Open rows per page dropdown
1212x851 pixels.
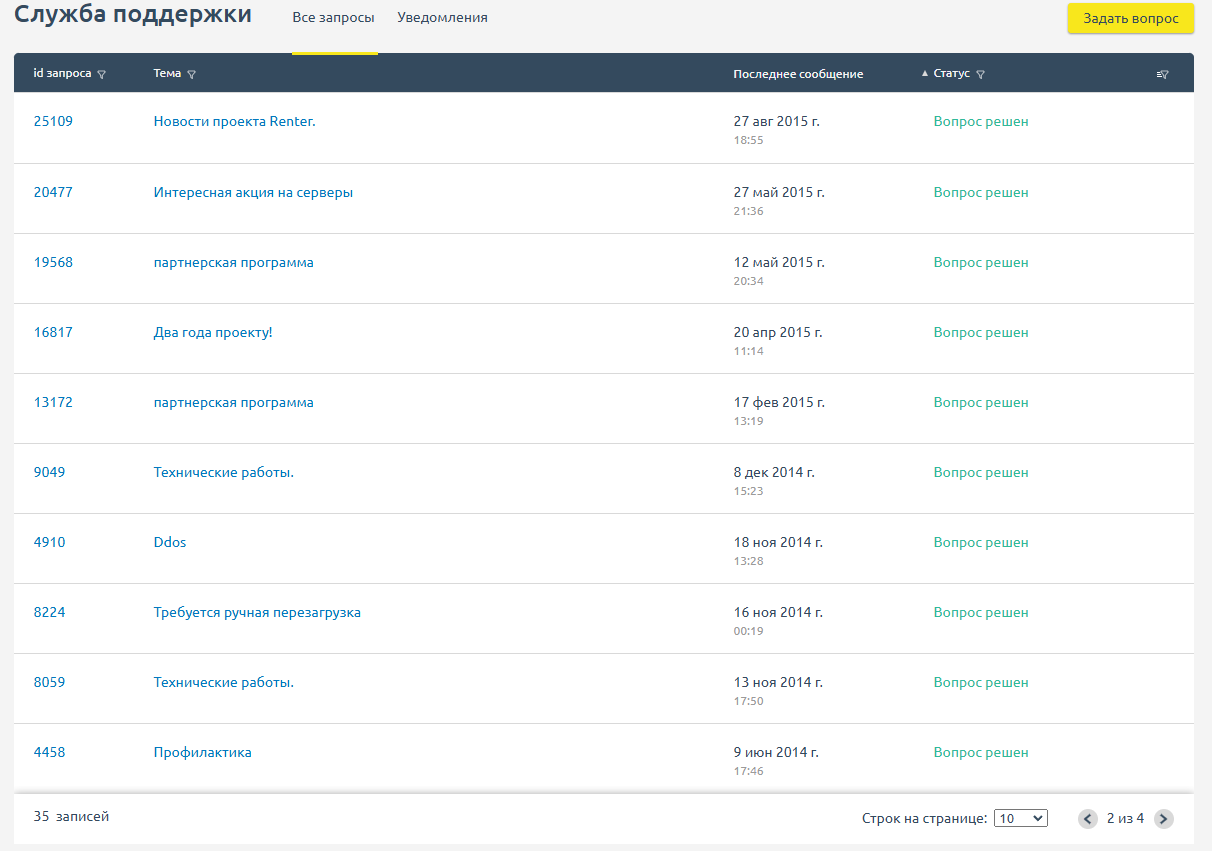(x=1020, y=818)
